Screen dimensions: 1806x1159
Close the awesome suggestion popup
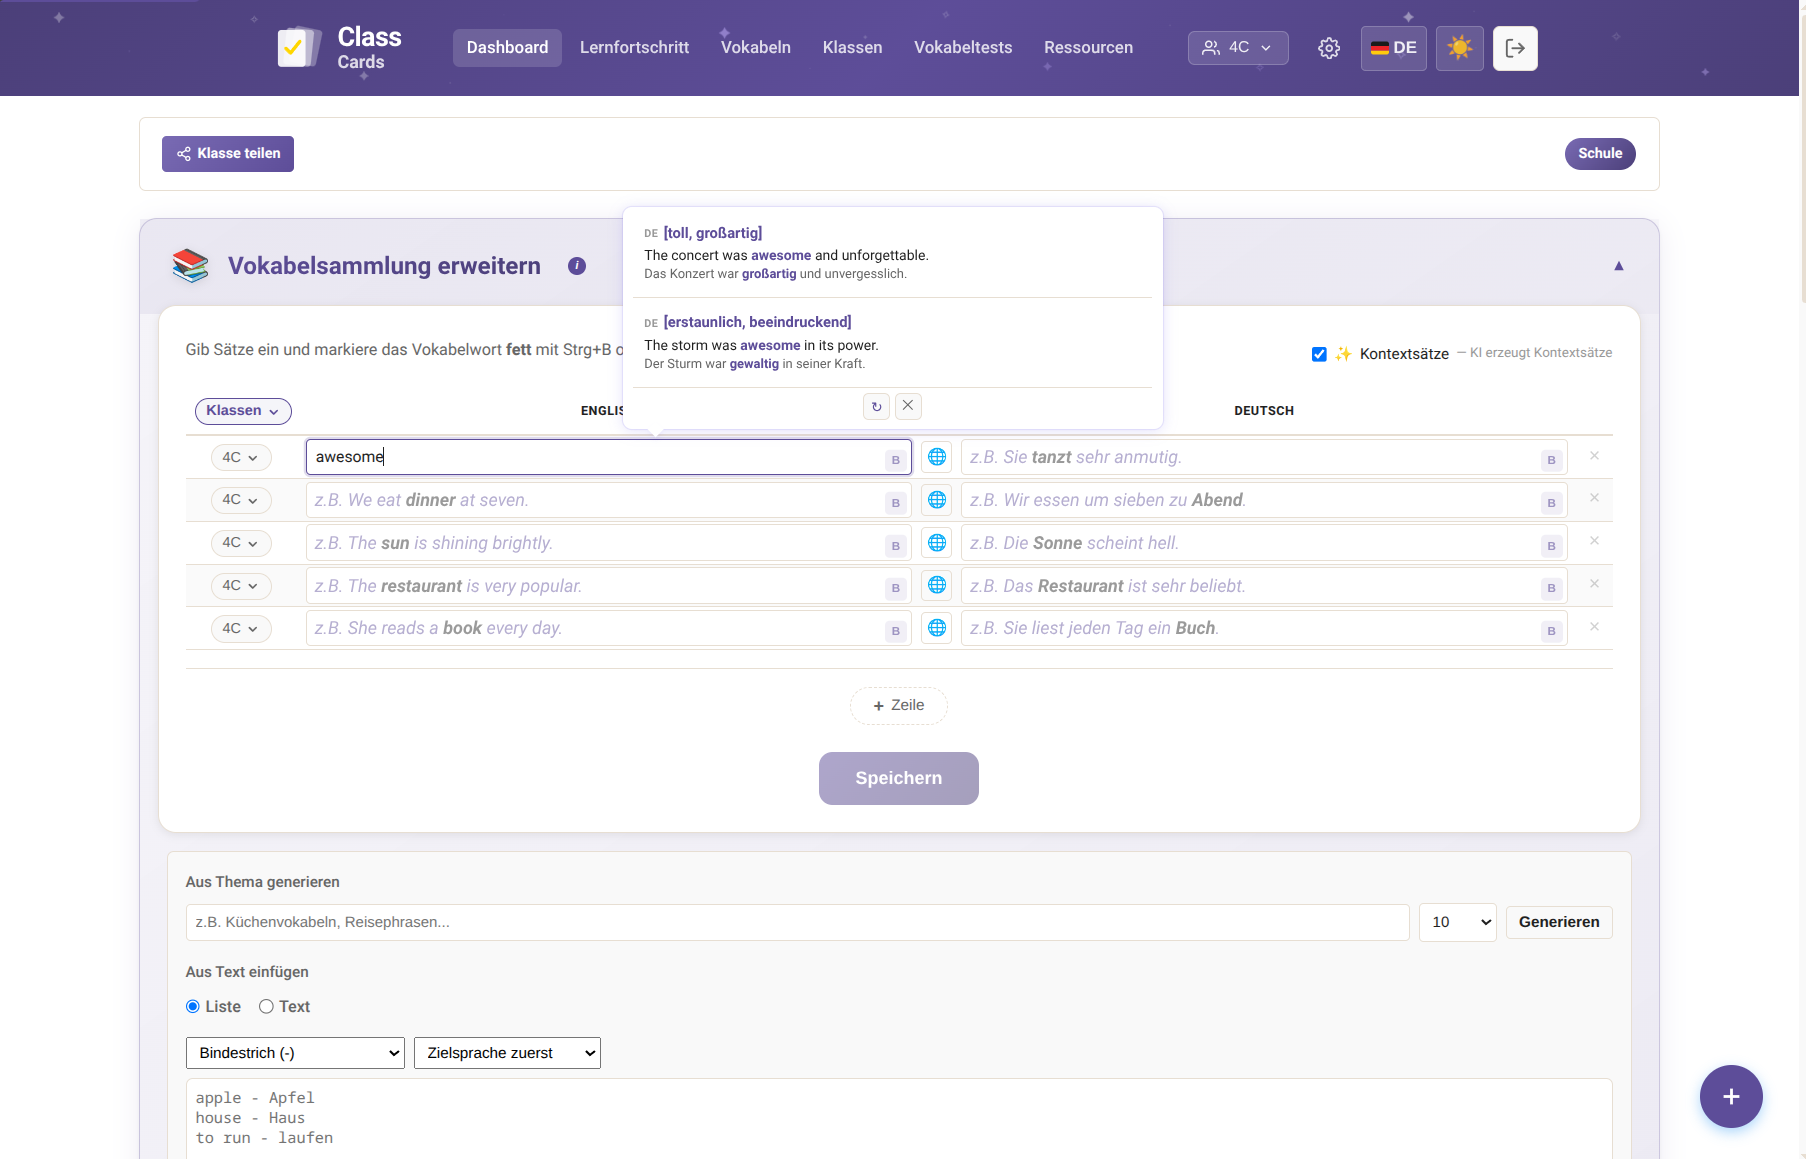(908, 406)
